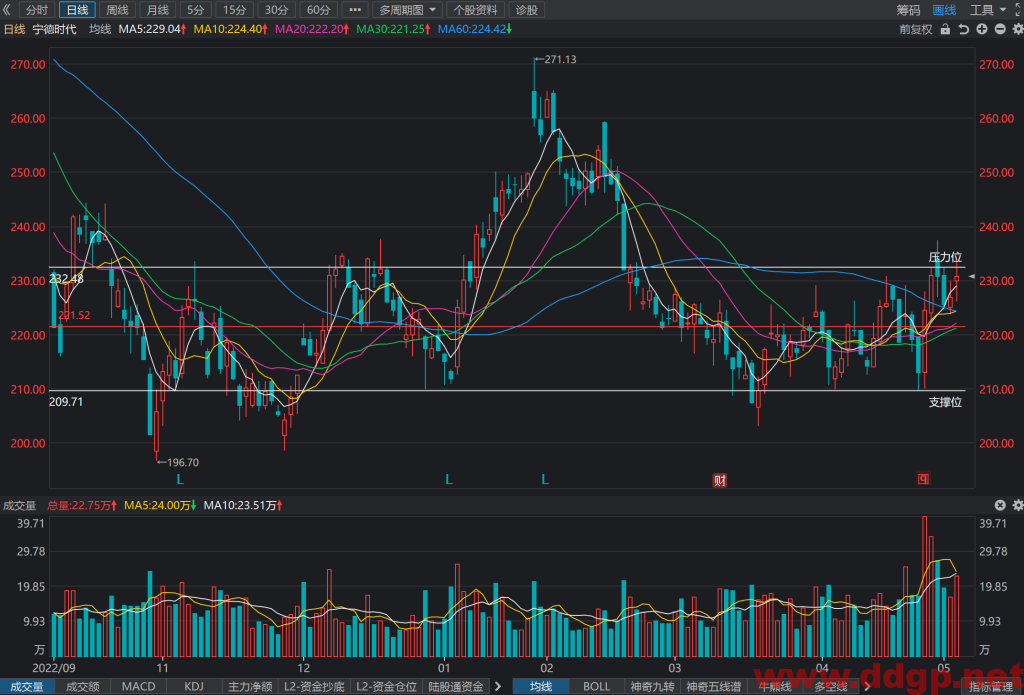The image size is (1024, 695).
Task: Click the L marker below January
Action: [x=449, y=480]
